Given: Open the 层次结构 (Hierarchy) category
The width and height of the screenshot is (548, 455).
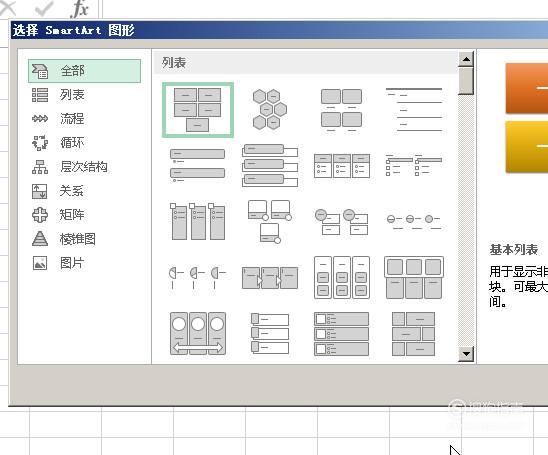Looking at the screenshot, I should pos(69,167).
